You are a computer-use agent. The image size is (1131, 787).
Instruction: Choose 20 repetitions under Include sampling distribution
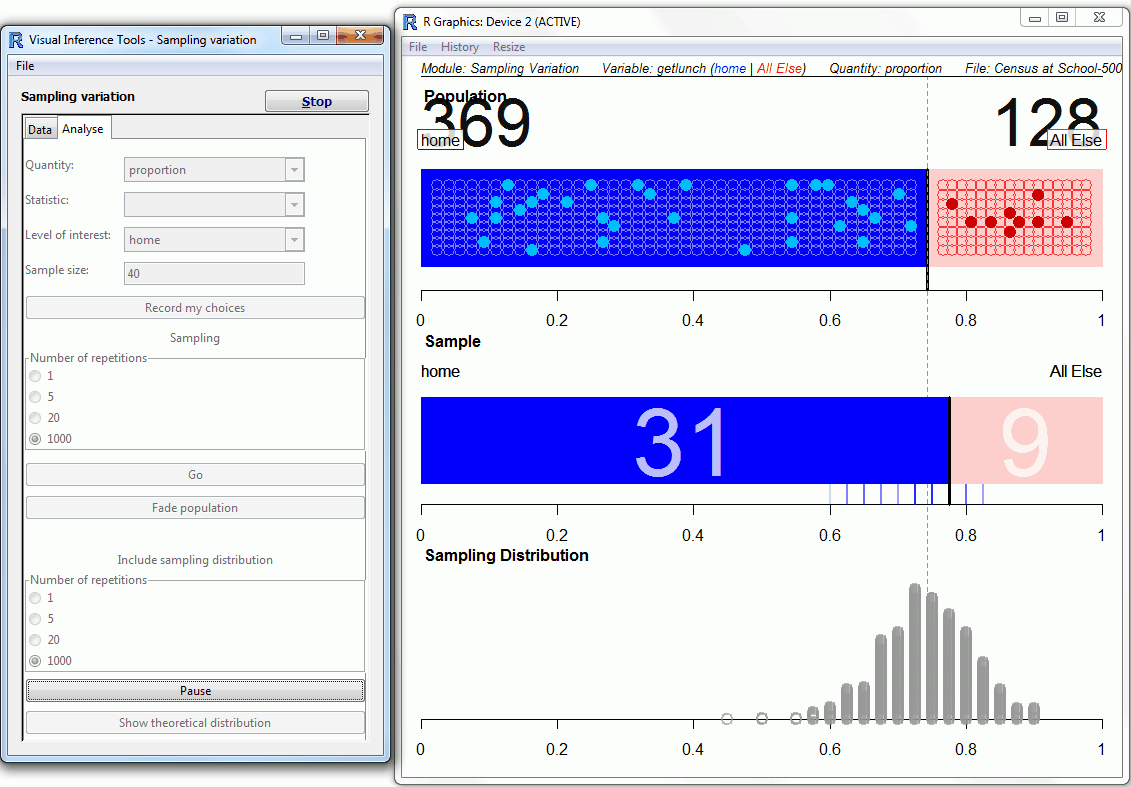[36, 640]
